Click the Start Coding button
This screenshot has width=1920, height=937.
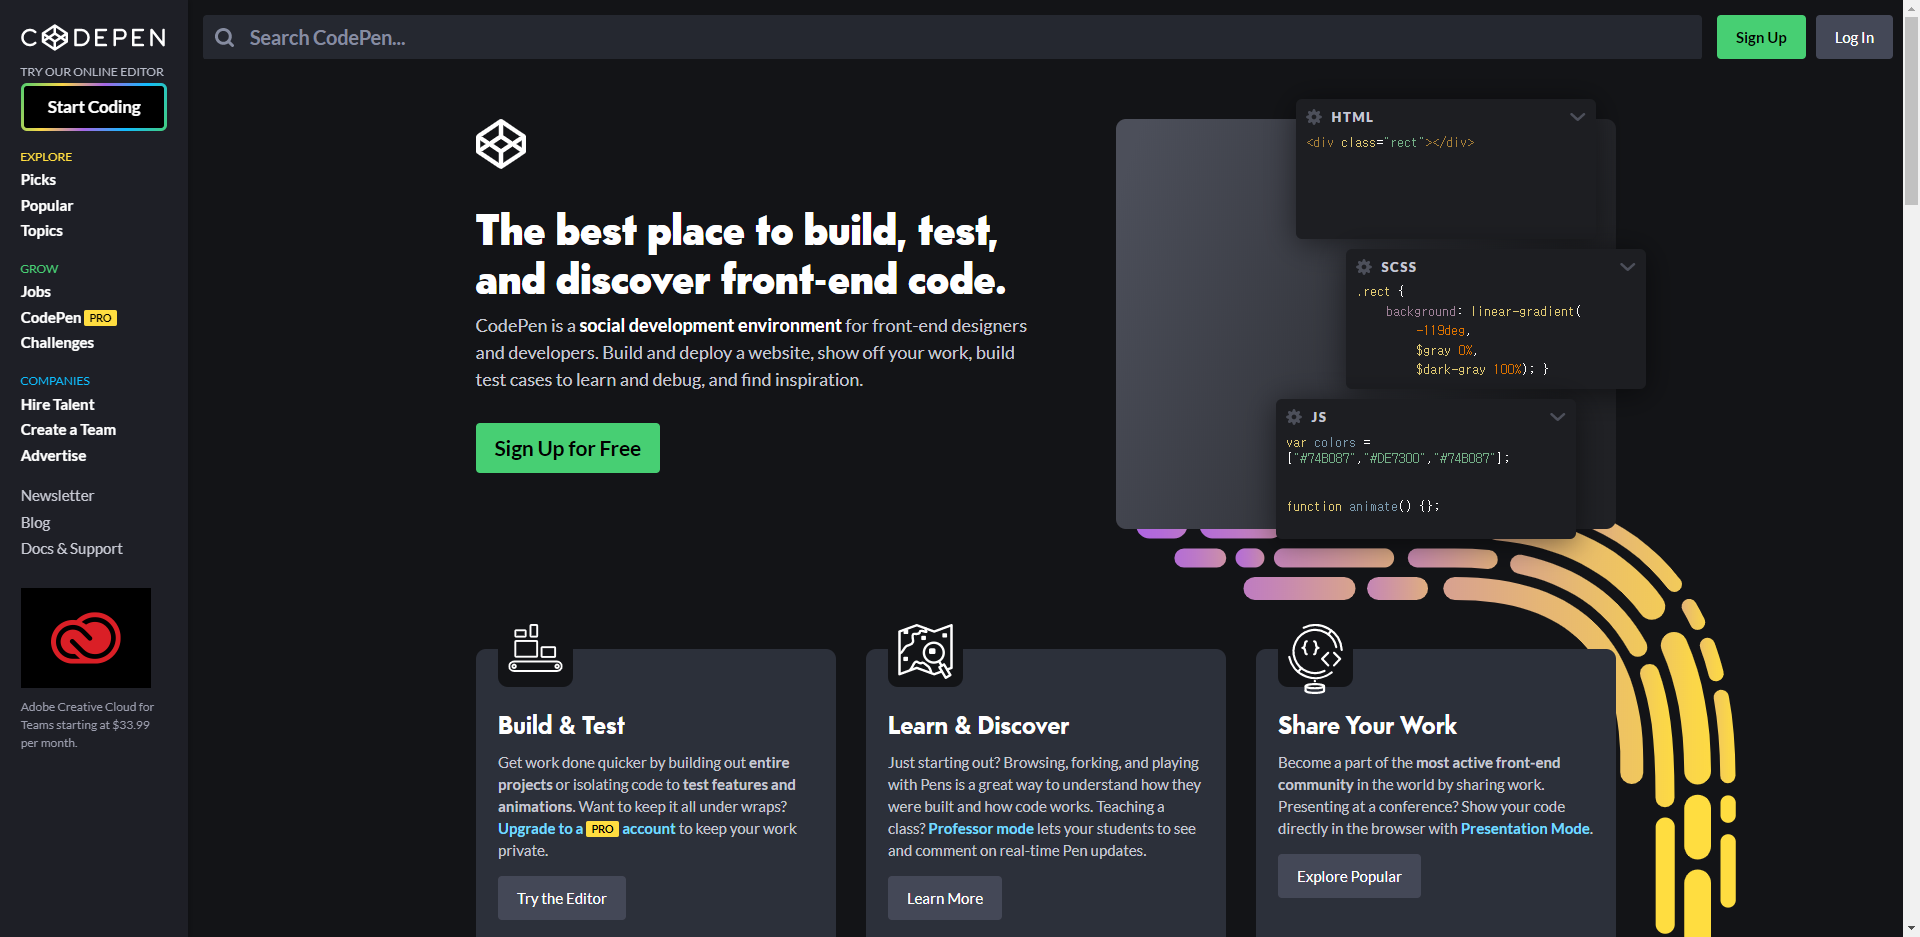click(94, 107)
